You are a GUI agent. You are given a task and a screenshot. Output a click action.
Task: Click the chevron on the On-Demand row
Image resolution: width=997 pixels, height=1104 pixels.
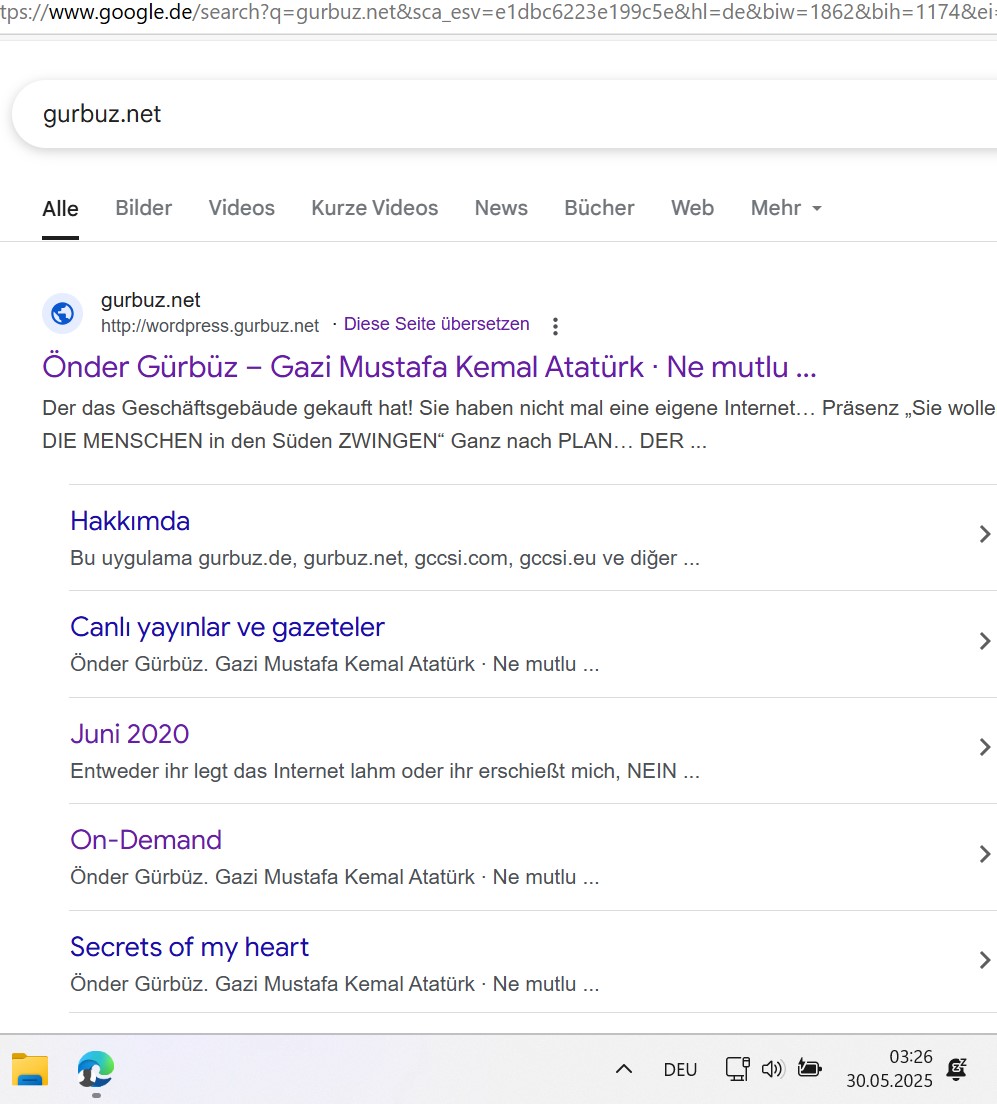click(x=985, y=854)
